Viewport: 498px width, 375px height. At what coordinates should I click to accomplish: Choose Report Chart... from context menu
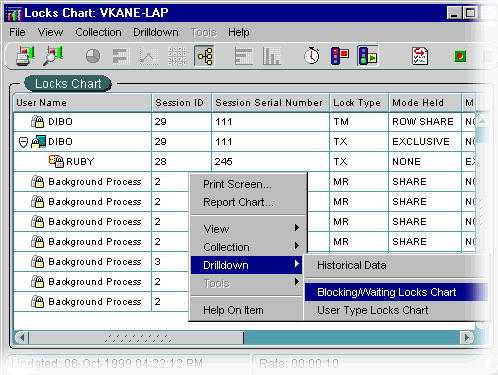click(x=248, y=202)
